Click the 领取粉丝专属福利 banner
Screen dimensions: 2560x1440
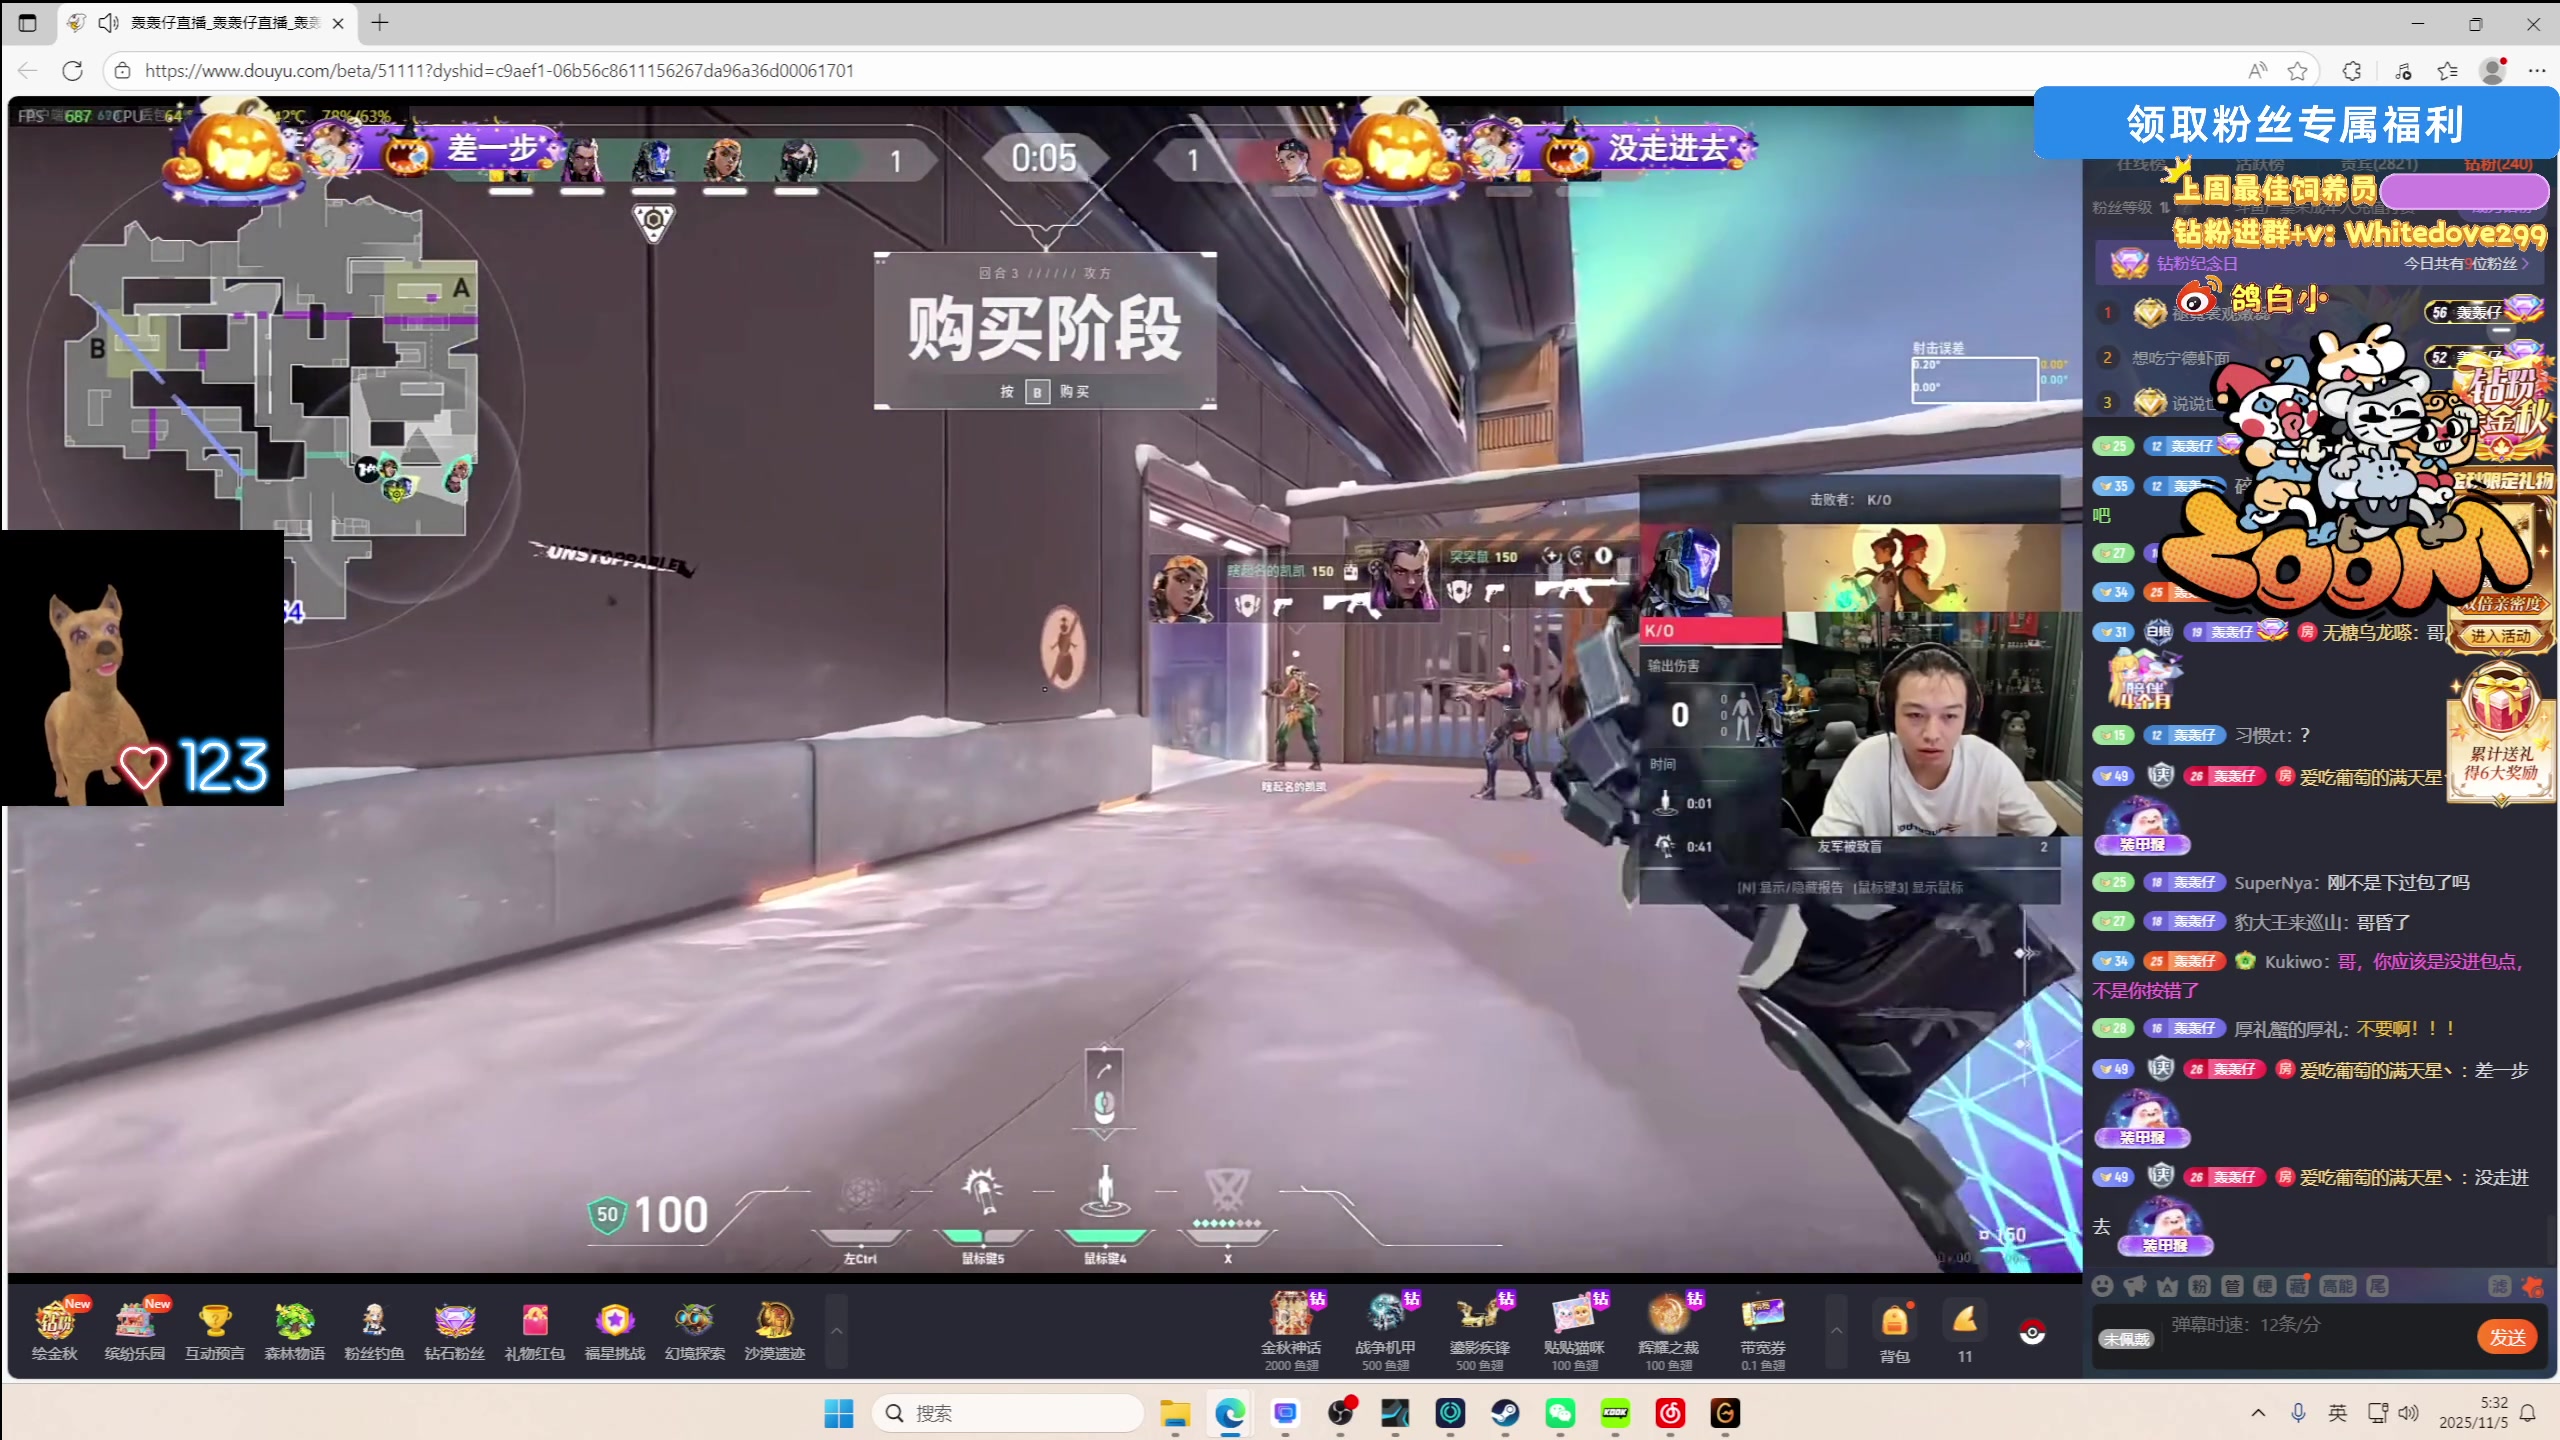2295,124
